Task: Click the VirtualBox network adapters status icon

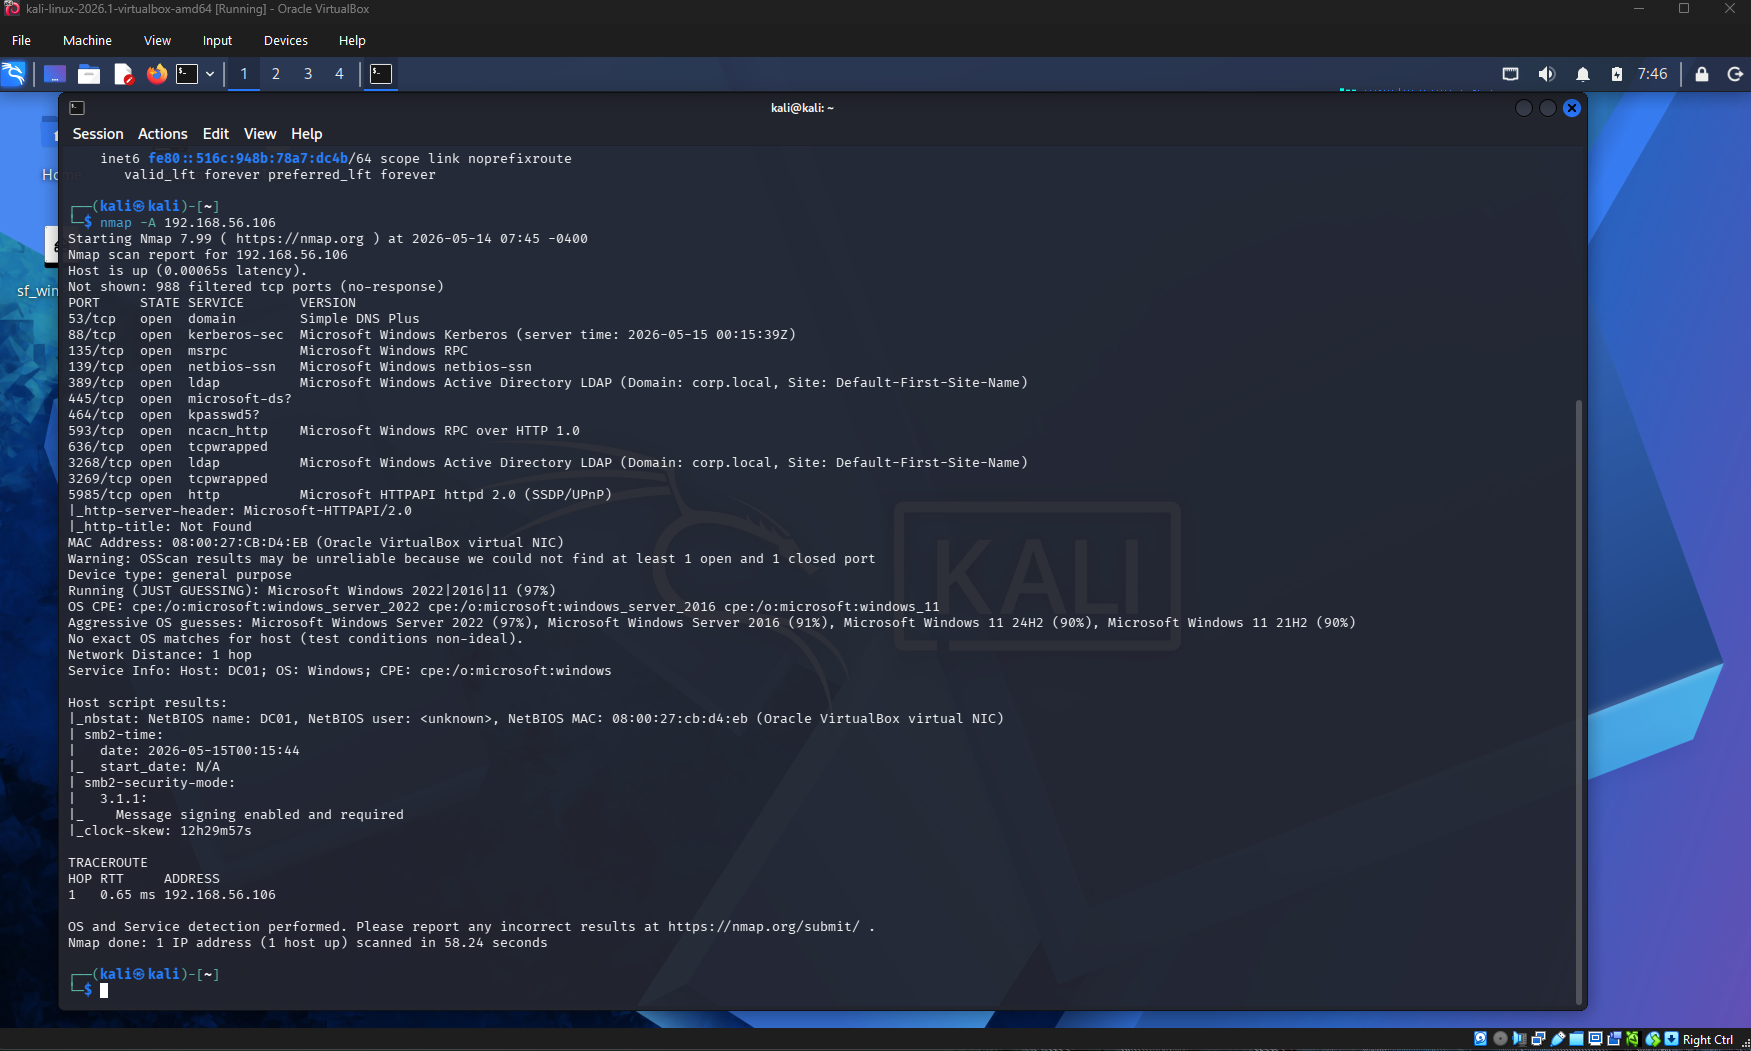Action: (1538, 1039)
